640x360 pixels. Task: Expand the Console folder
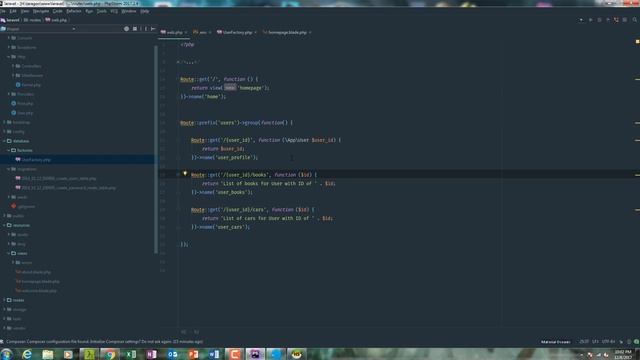pyautogui.click(x=9, y=38)
